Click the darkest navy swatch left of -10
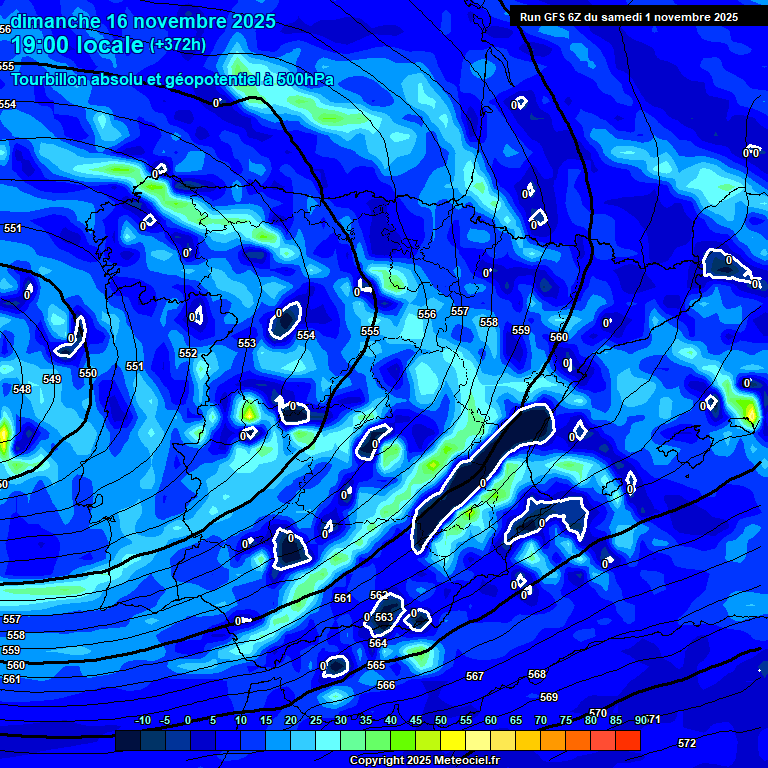The height and width of the screenshot is (768, 768). click(128, 741)
